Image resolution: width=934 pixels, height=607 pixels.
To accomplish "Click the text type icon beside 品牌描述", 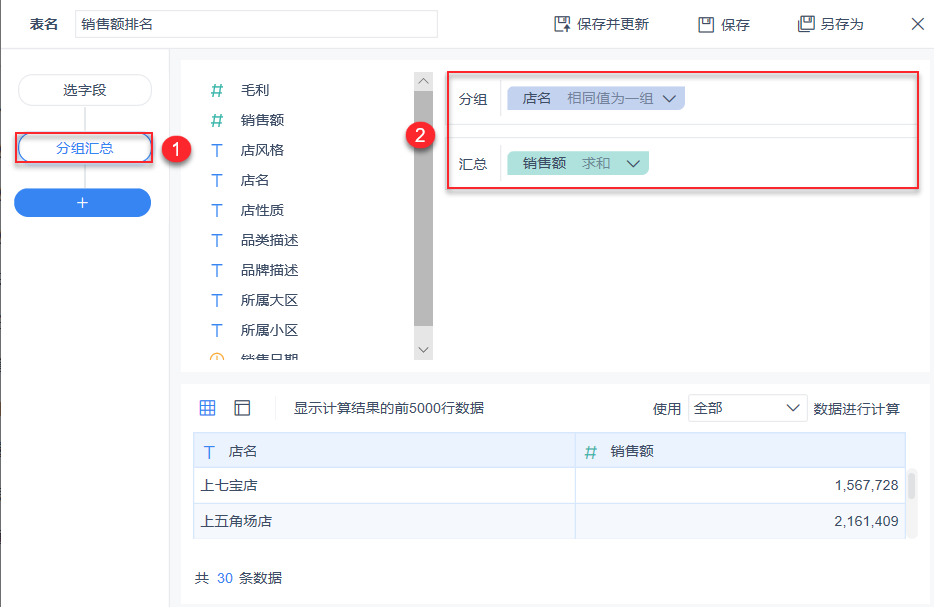I will coord(217,270).
